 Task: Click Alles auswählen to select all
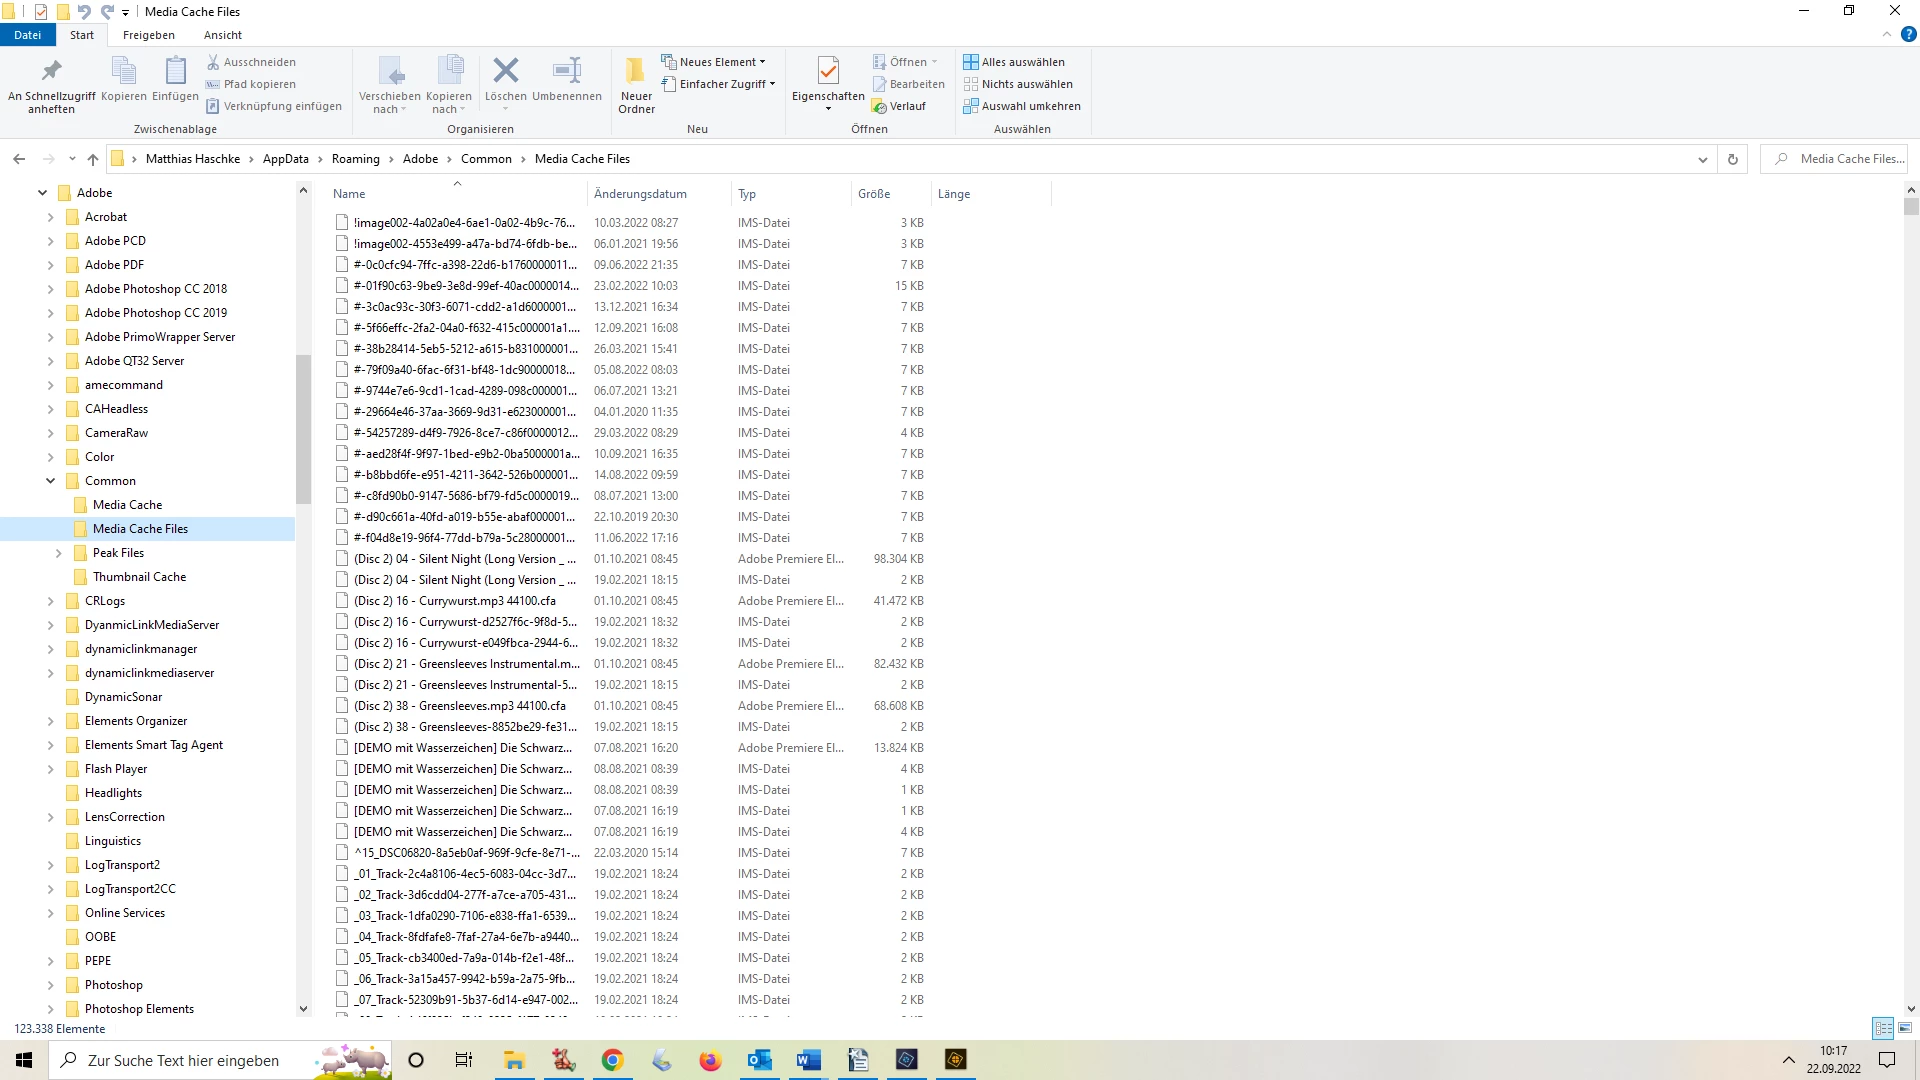1014,62
